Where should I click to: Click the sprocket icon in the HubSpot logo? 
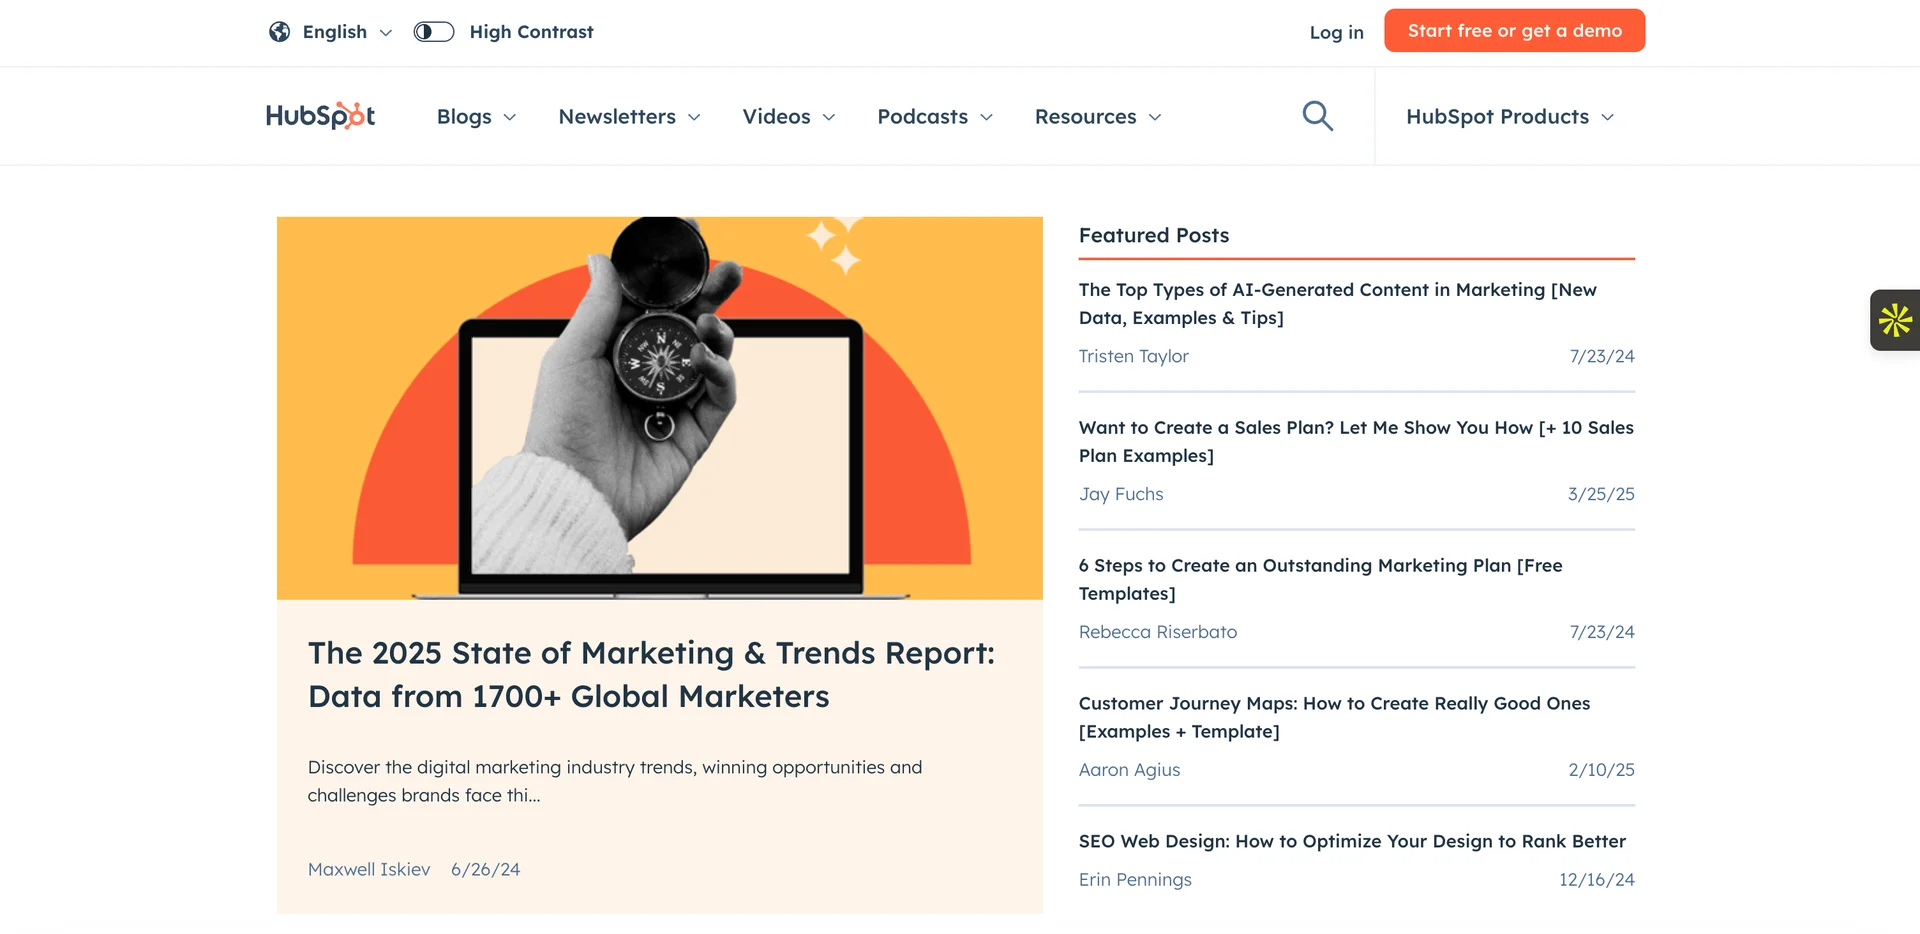point(357,116)
